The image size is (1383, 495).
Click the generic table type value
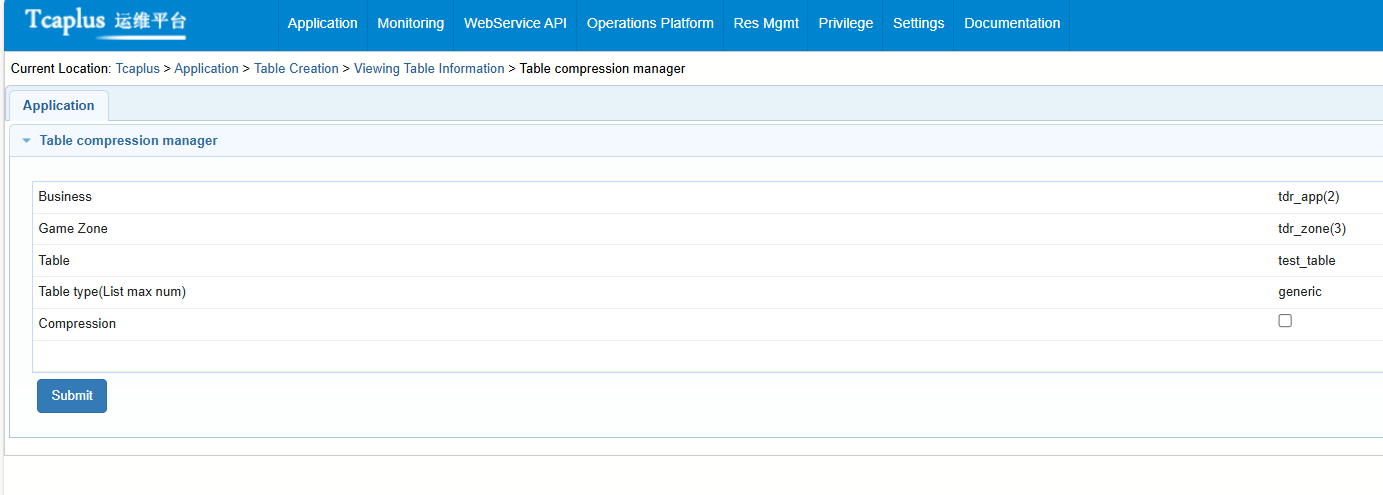click(1300, 292)
